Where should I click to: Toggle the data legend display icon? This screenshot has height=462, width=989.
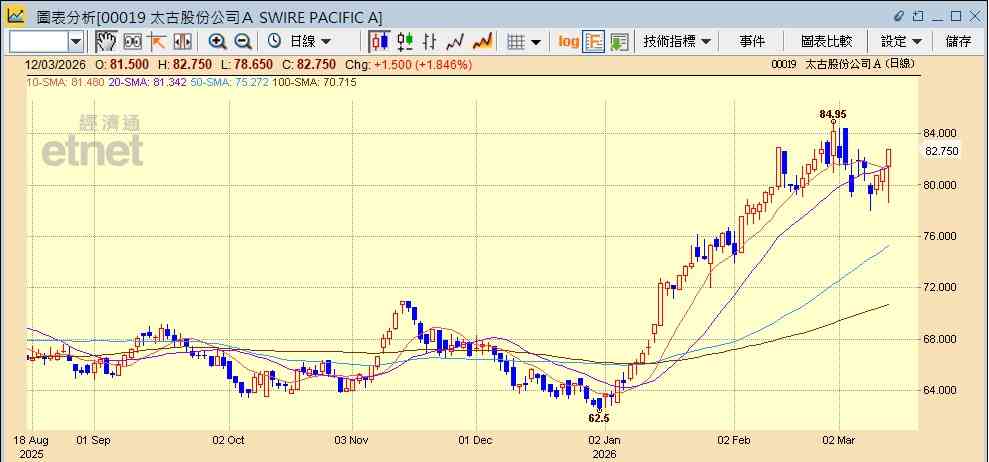(594, 42)
